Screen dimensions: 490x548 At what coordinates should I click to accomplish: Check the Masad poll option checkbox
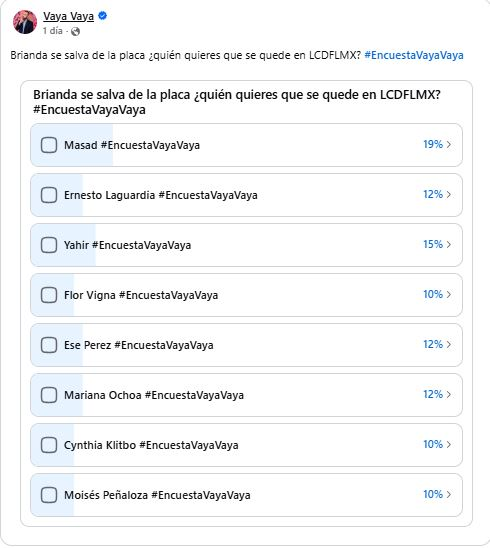pyautogui.click(x=49, y=145)
